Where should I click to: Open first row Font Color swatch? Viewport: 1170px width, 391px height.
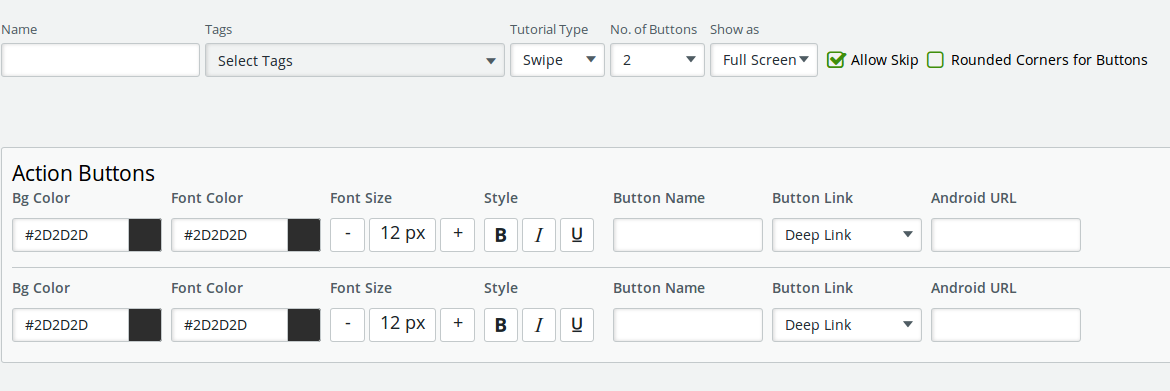pyautogui.click(x=304, y=235)
